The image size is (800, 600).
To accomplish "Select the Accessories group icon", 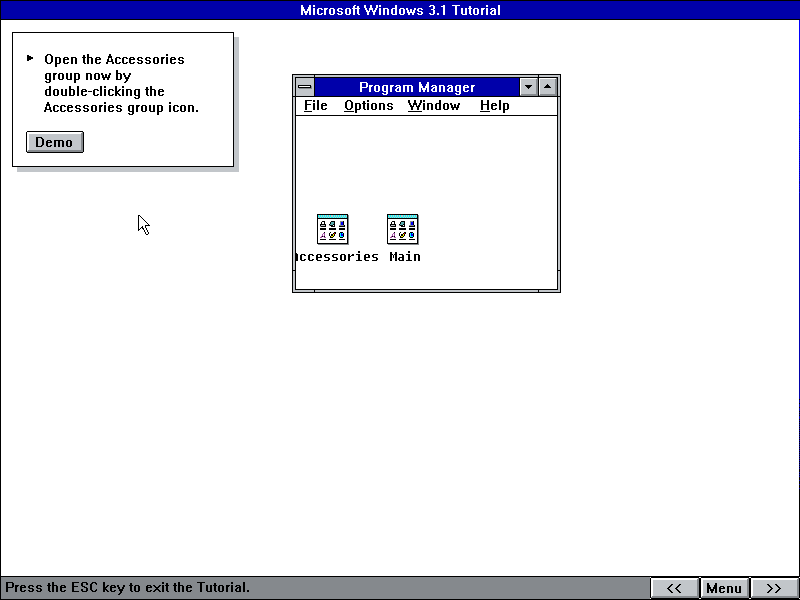I will 333,229.
